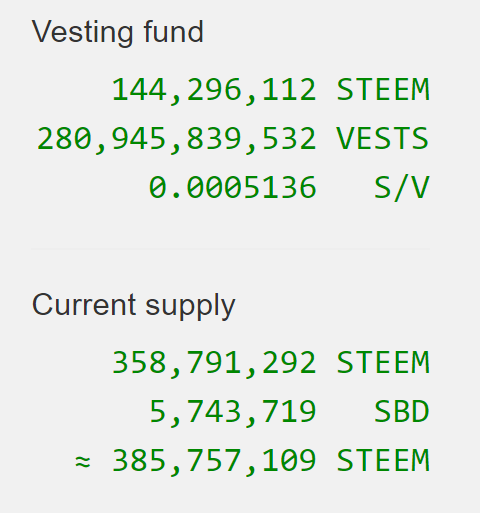Click the number 358,791,292
480x513 pixels.
coord(214,363)
